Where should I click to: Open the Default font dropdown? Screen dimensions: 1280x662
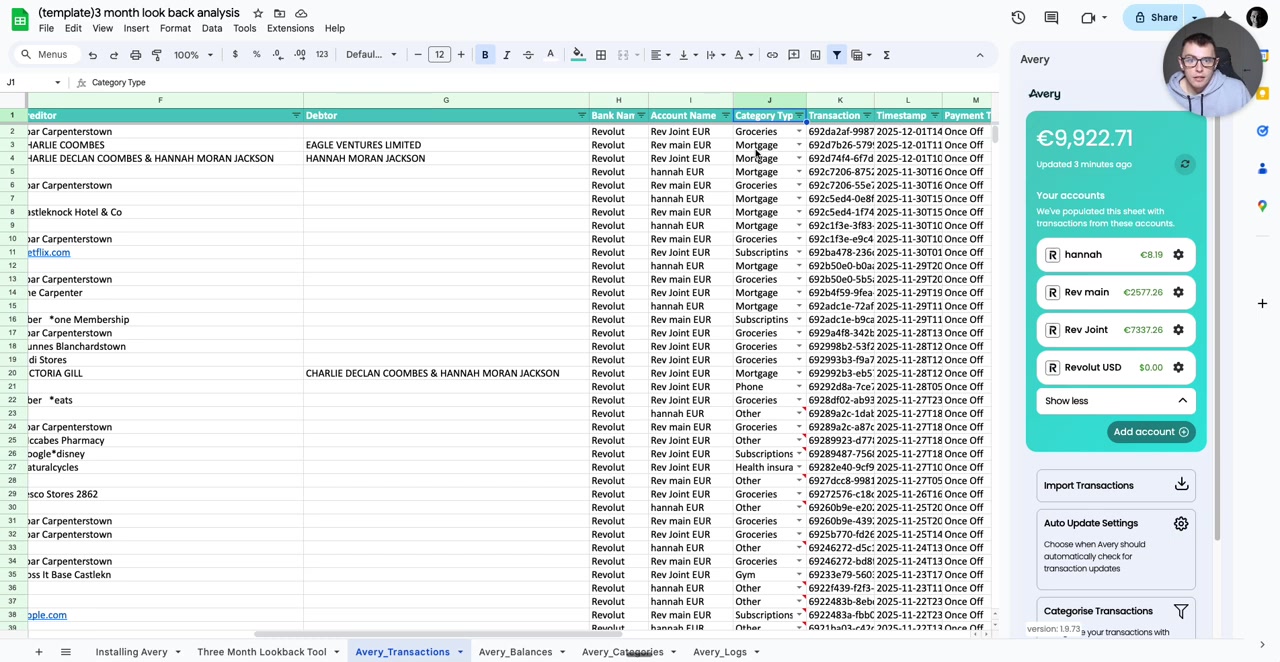pyautogui.click(x=370, y=54)
